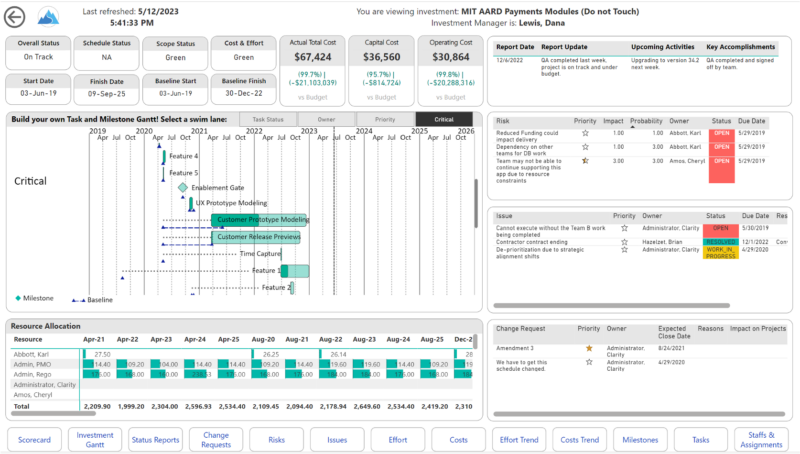Click priority star for De-prioritization issue
800x454 pixels.
624,250
